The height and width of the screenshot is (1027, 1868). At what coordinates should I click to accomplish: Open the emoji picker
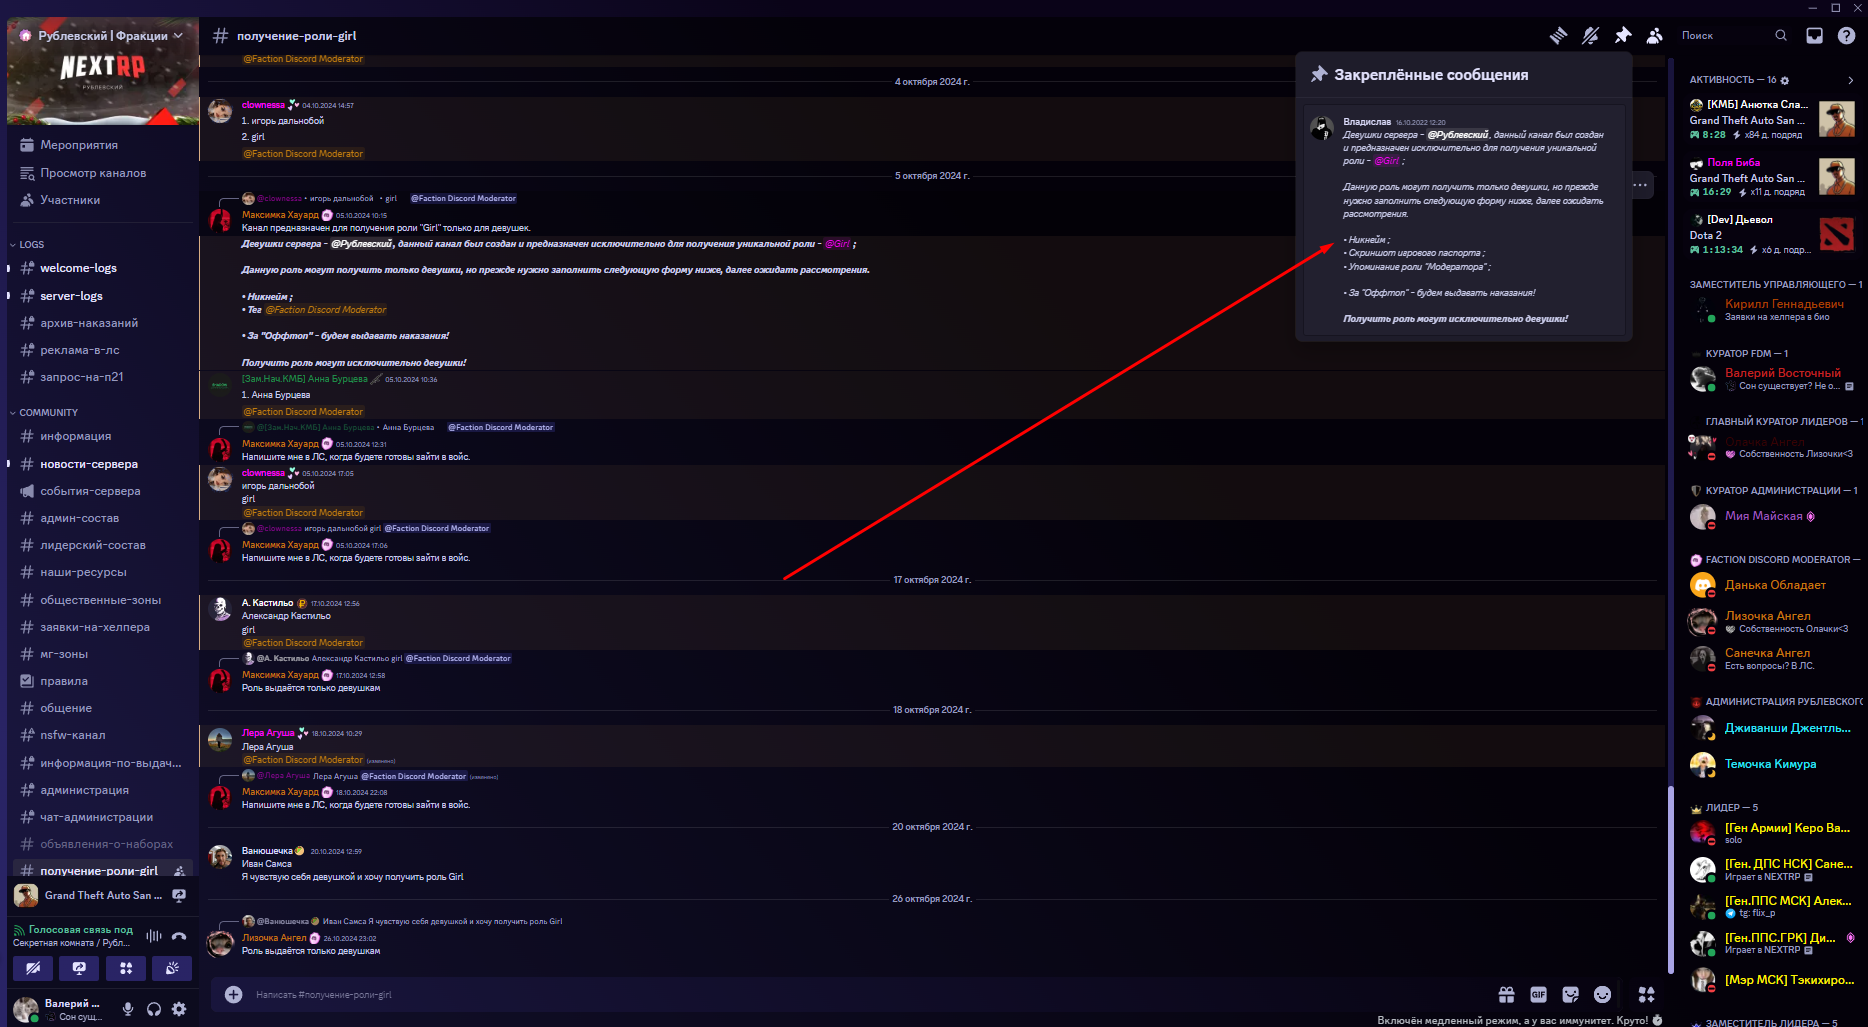pyautogui.click(x=1602, y=994)
